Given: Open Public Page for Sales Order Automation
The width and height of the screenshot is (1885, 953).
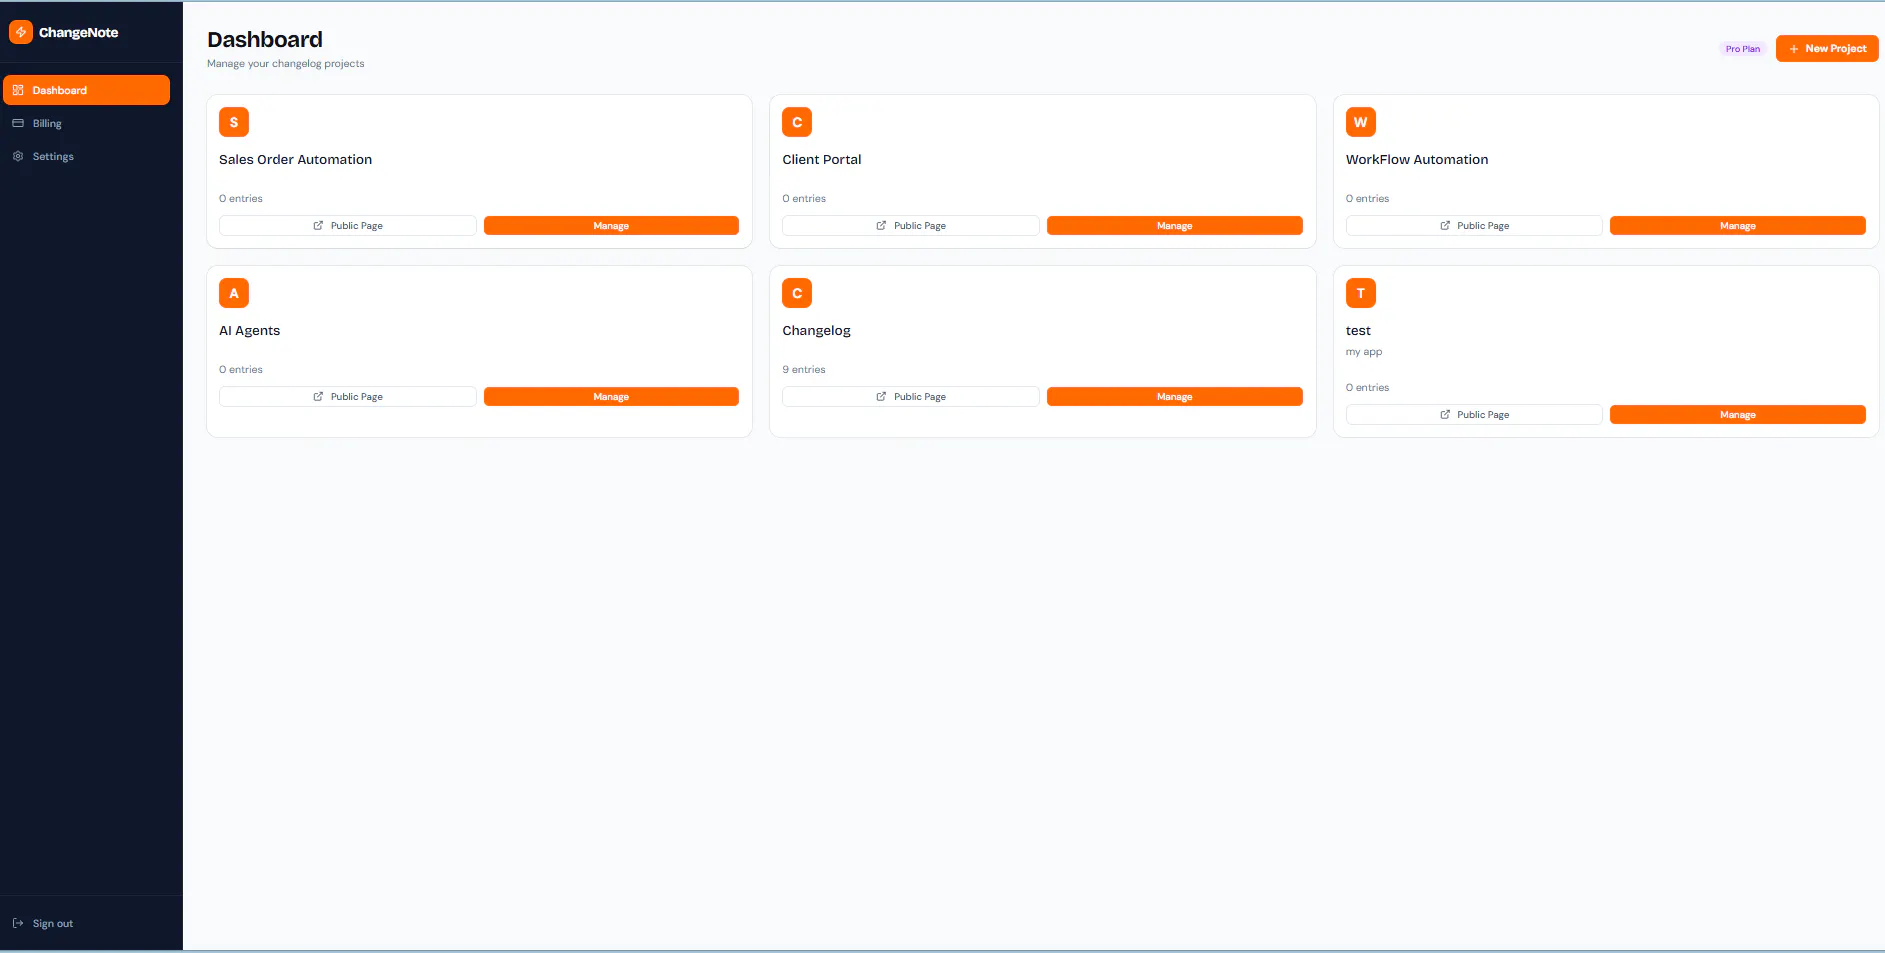Looking at the screenshot, I should pyautogui.click(x=348, y=226).
